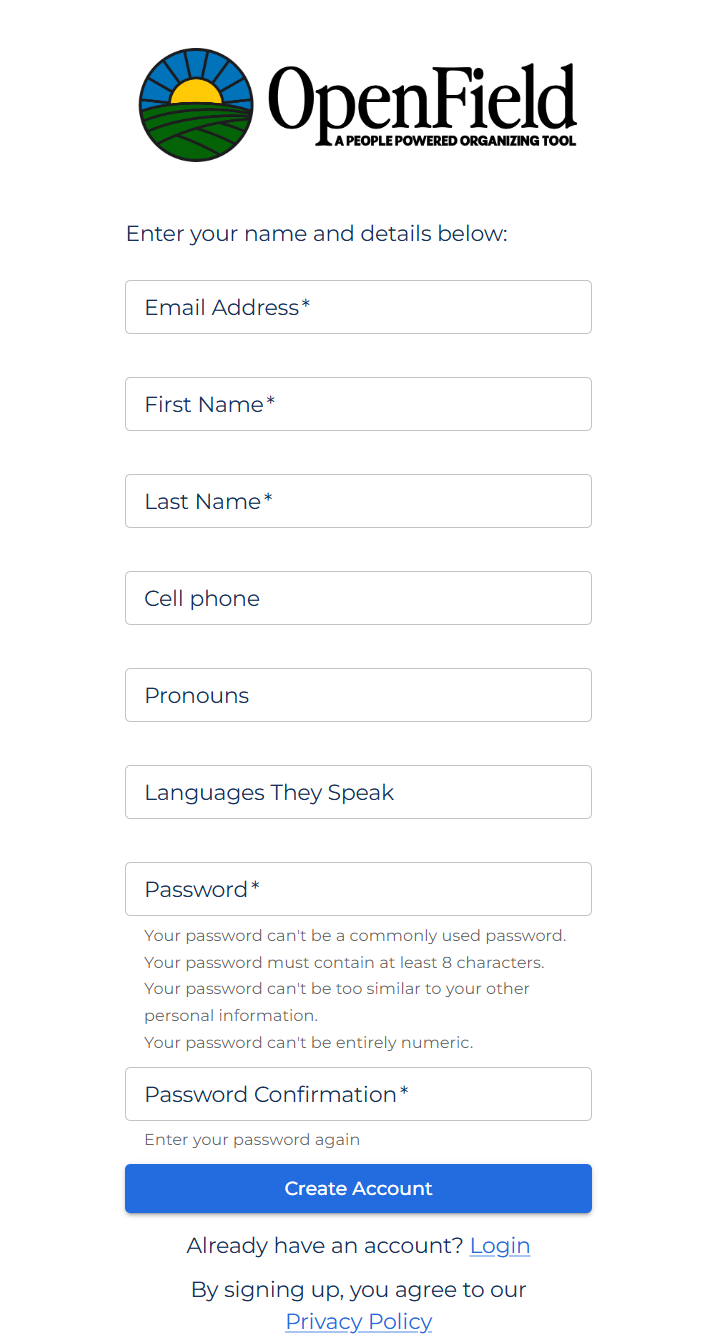Click the 'Already have an account?' text

pyautogui.click(x=325, y=1246)
